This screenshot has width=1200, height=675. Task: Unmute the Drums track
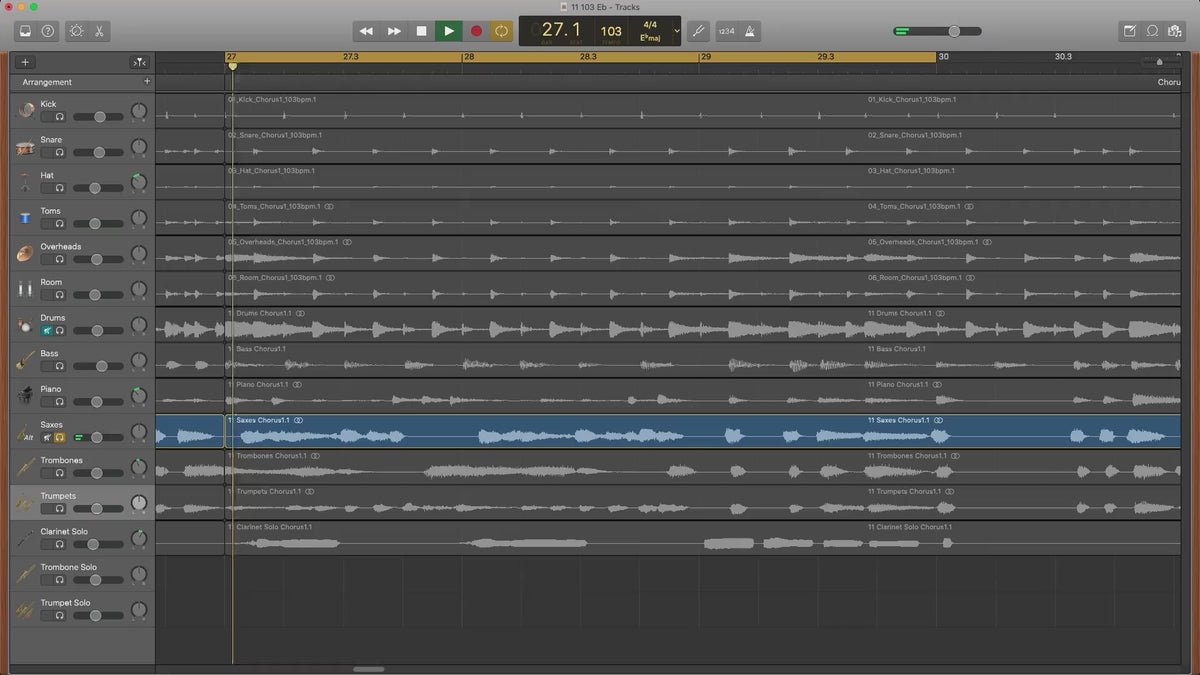pos(46,330)
